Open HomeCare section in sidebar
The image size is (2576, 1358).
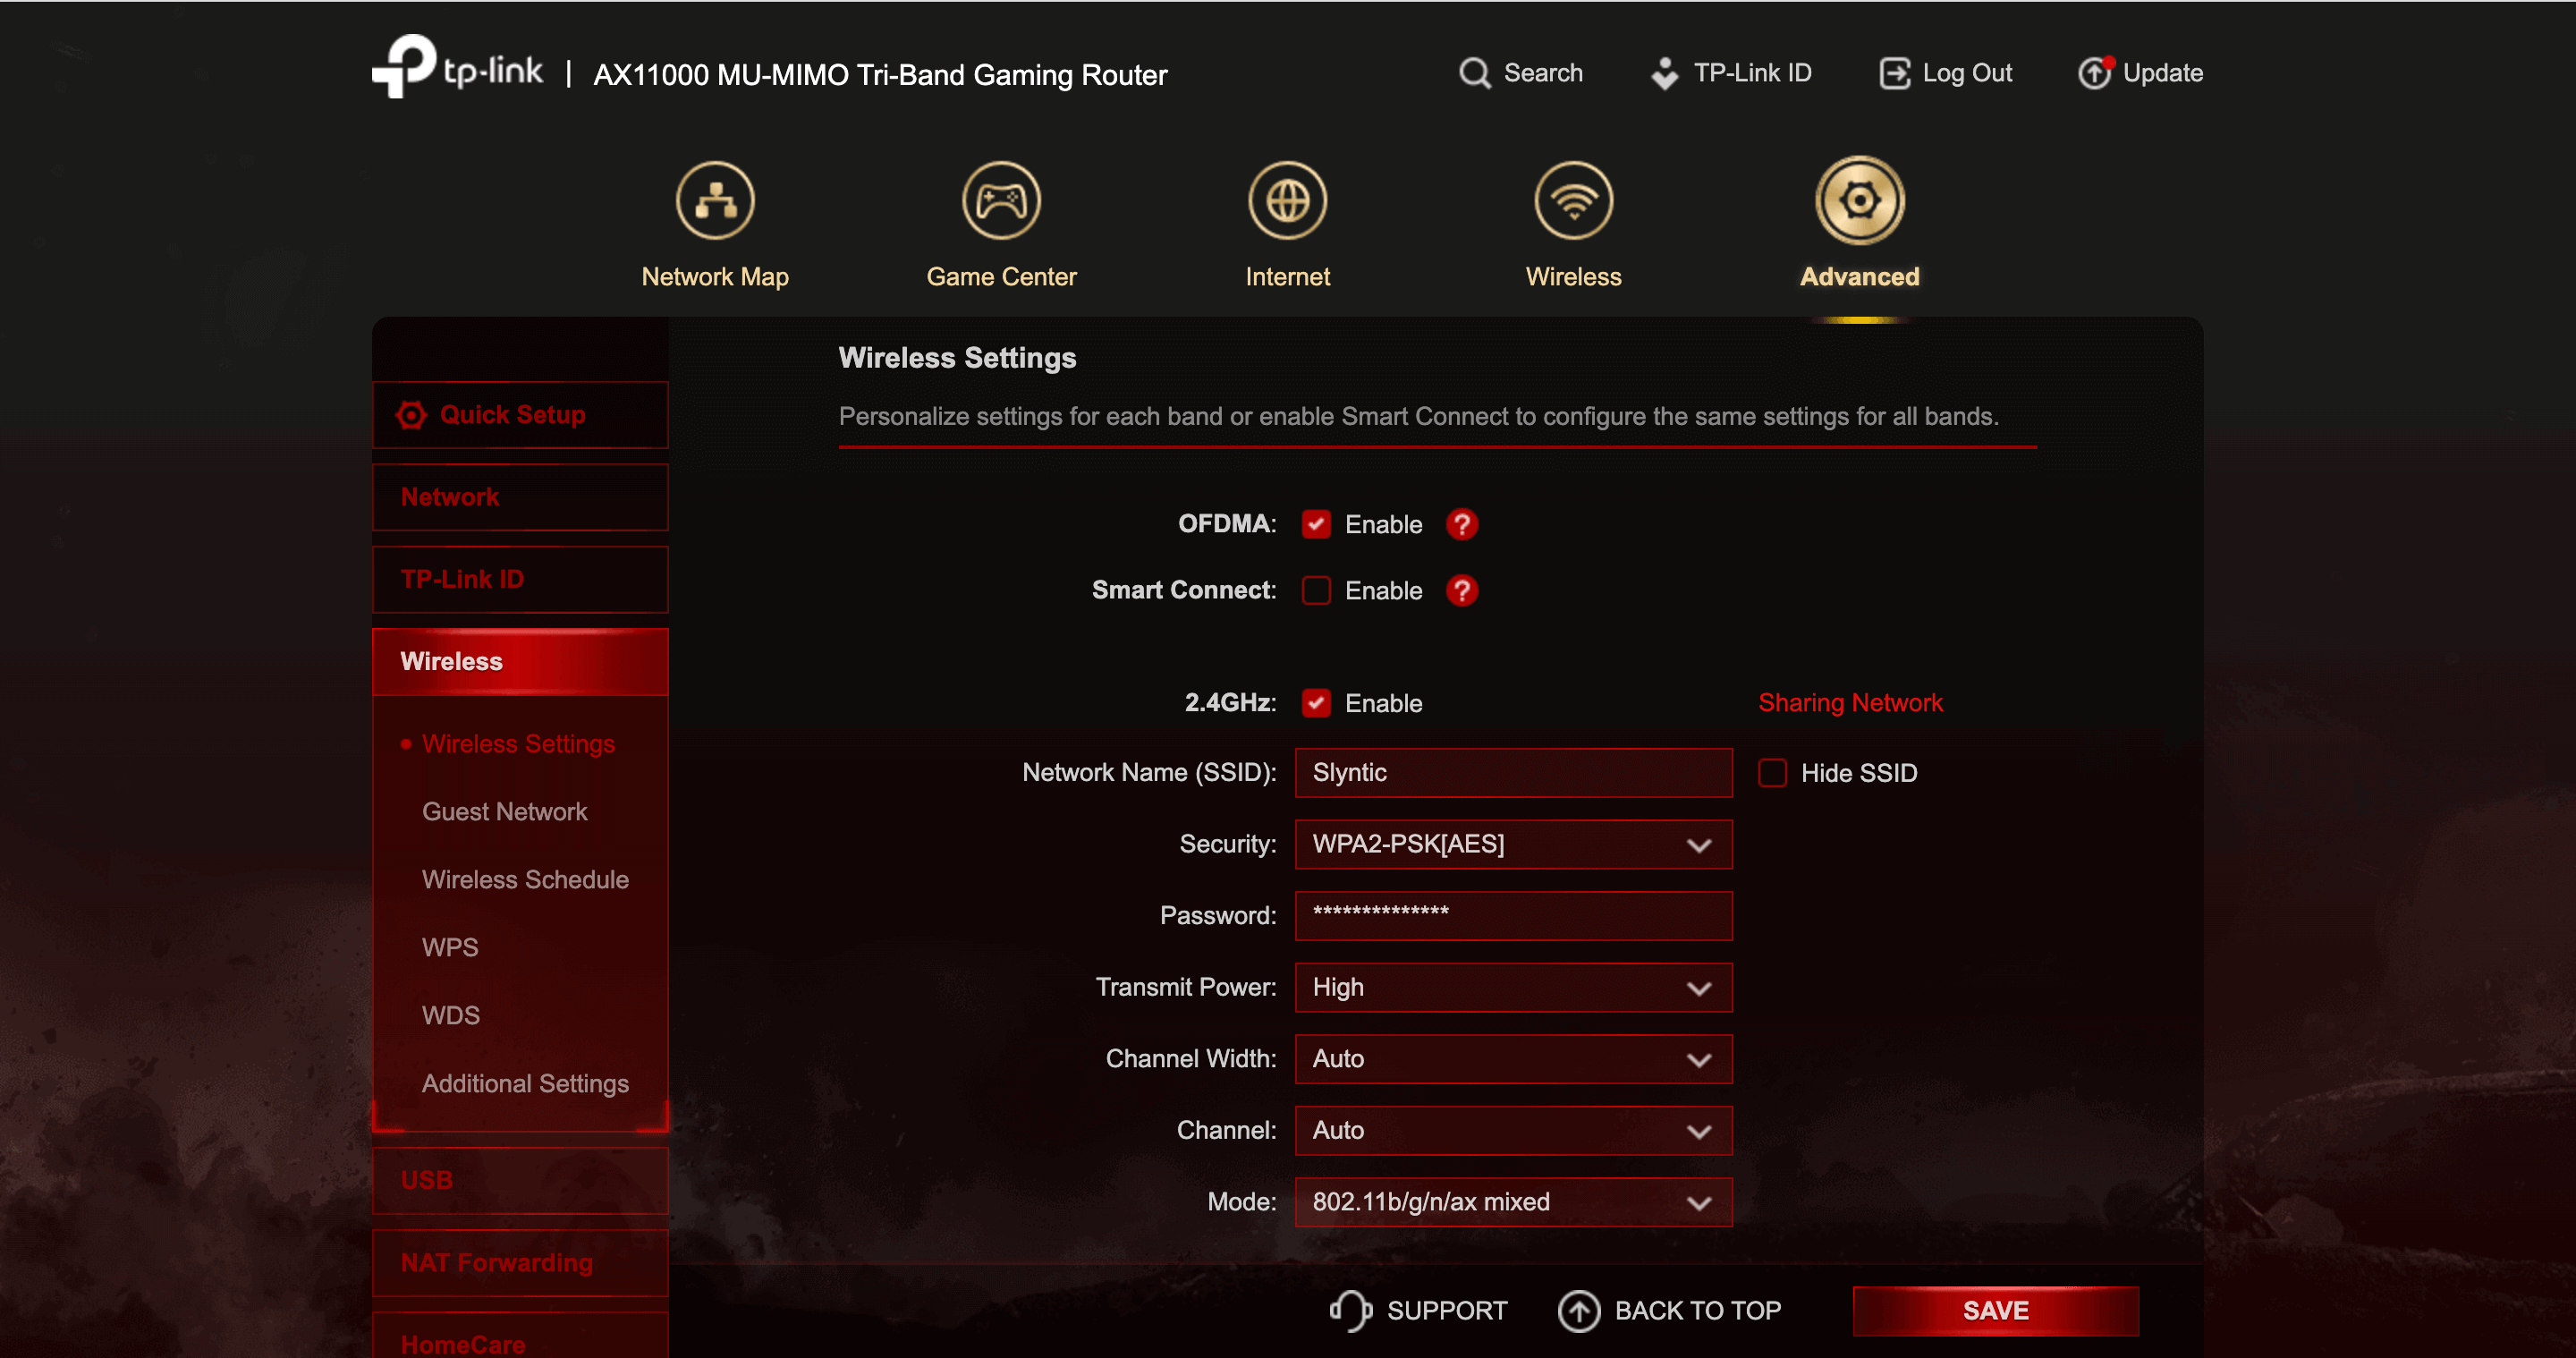tap(520, 1336)
